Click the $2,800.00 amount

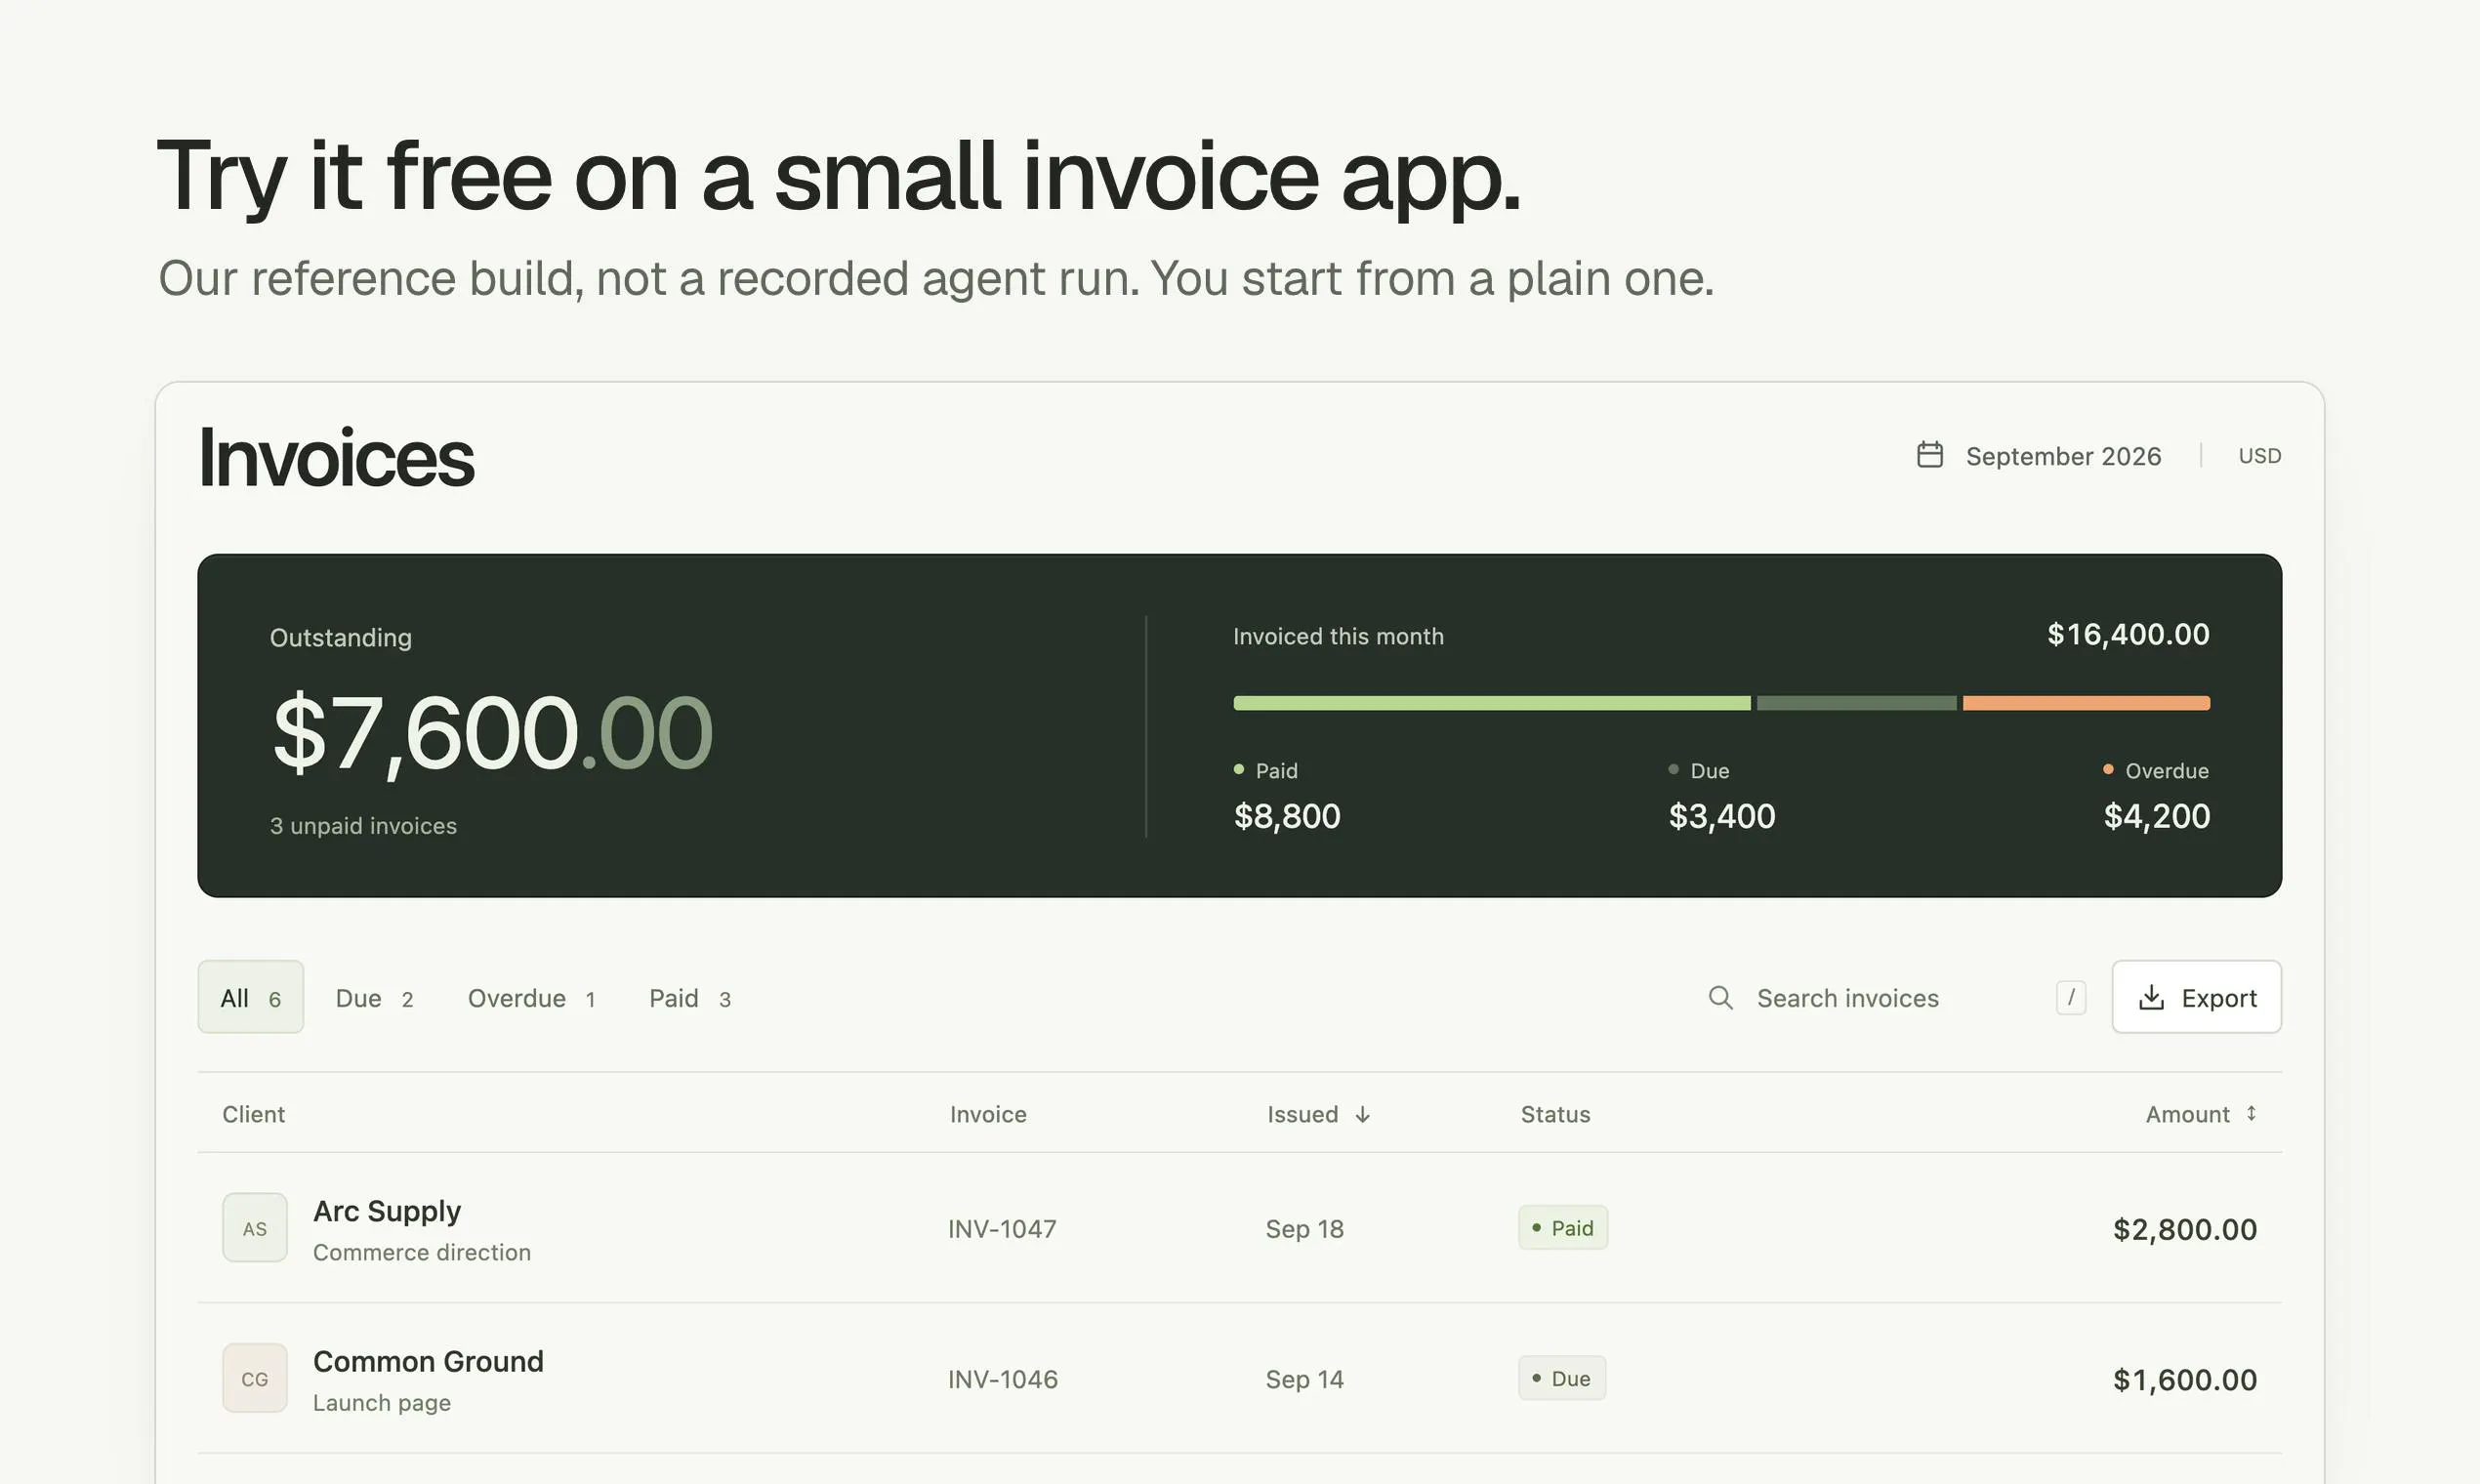tap(2185, 1229)
